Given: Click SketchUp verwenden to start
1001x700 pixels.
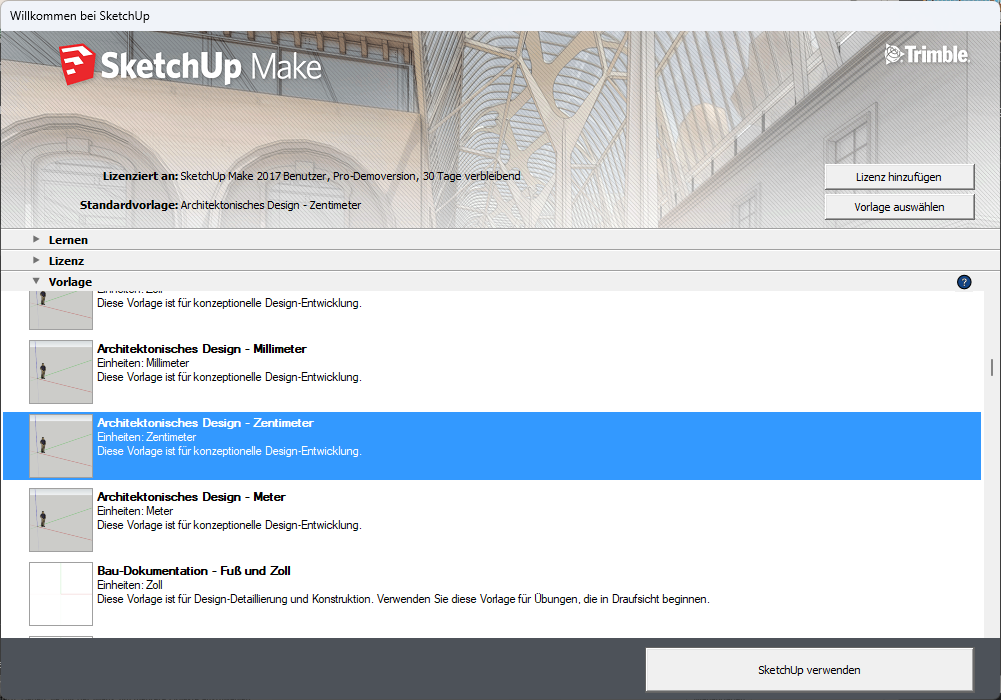Looking at the screenshot, I should point(809,668).
